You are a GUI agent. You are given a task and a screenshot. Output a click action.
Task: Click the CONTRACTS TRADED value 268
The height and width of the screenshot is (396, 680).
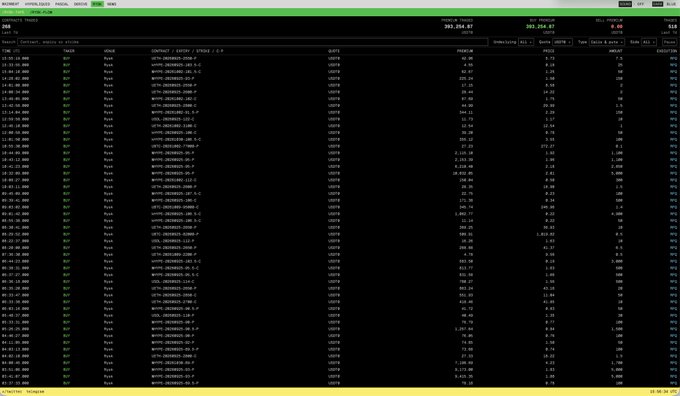coord(6,26)
